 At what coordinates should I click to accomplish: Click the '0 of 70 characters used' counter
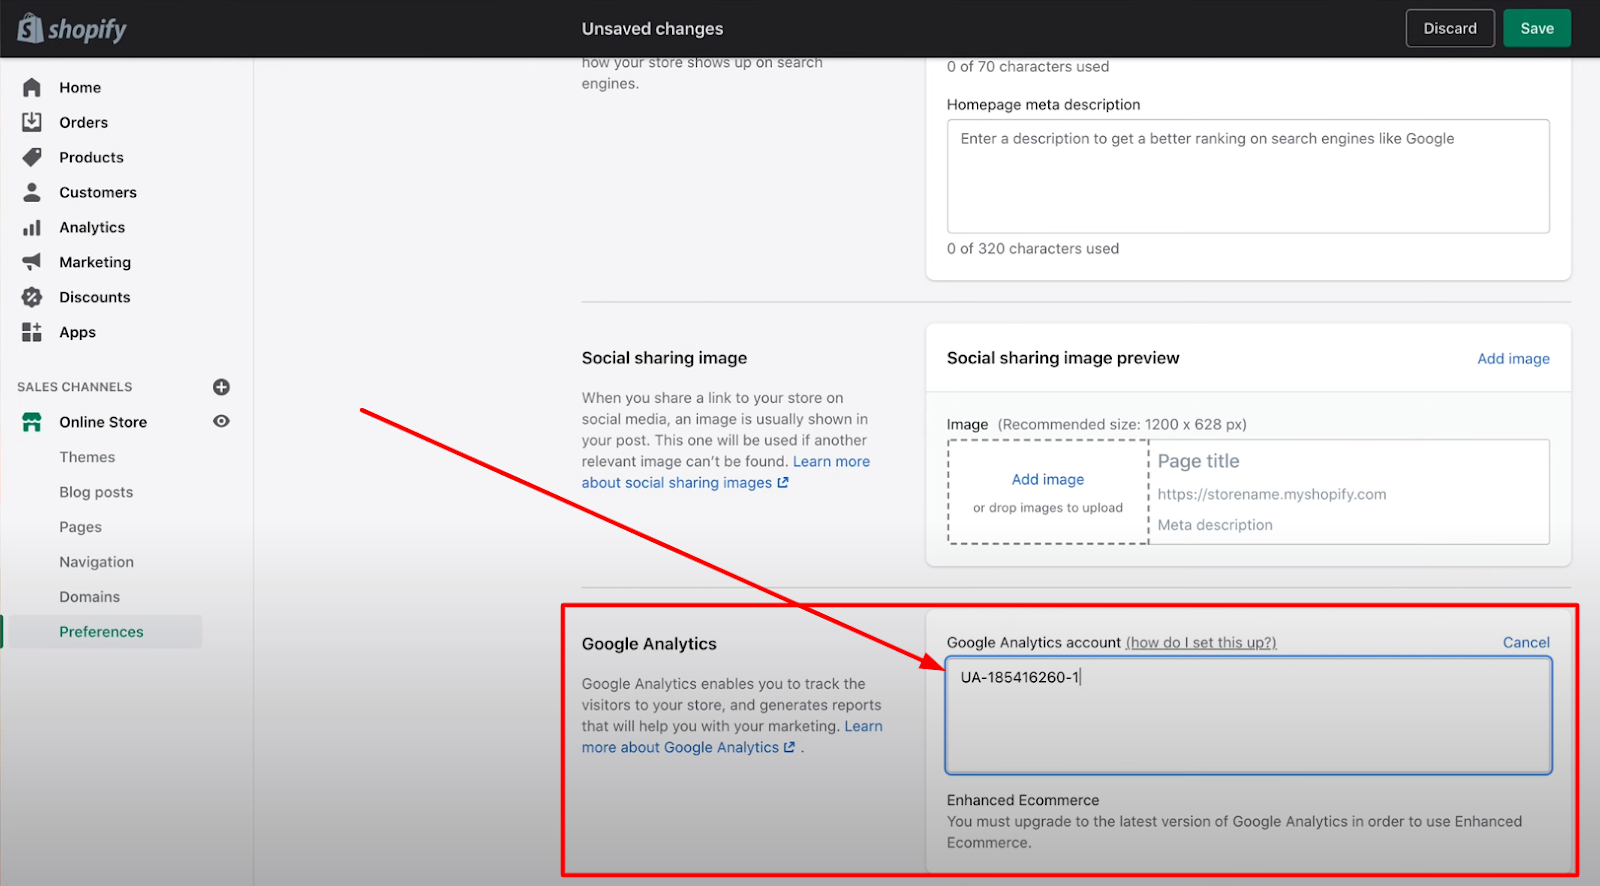pyautogui.click(x=1028, y=67)
